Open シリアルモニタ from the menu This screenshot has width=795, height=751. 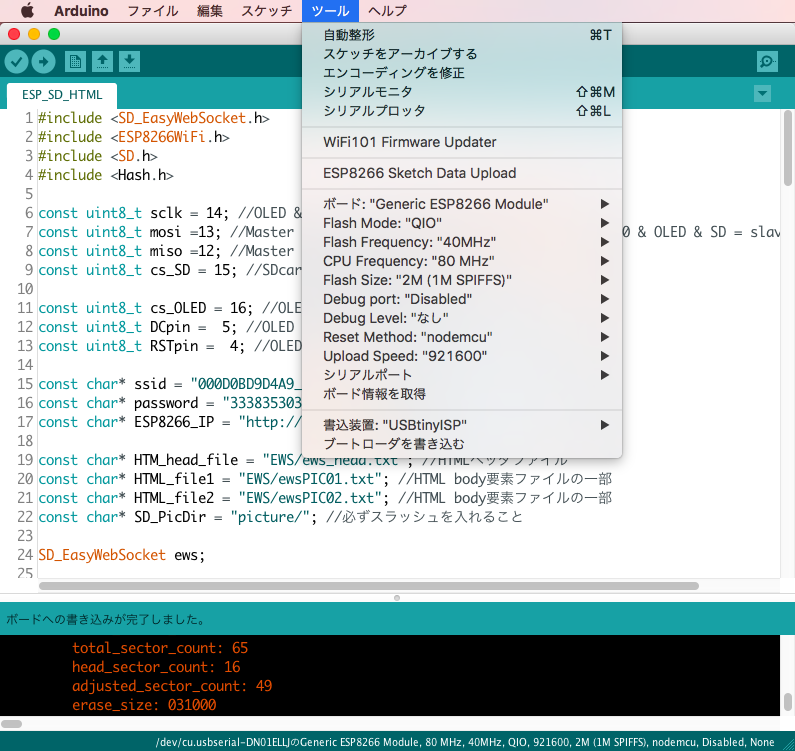462,92
